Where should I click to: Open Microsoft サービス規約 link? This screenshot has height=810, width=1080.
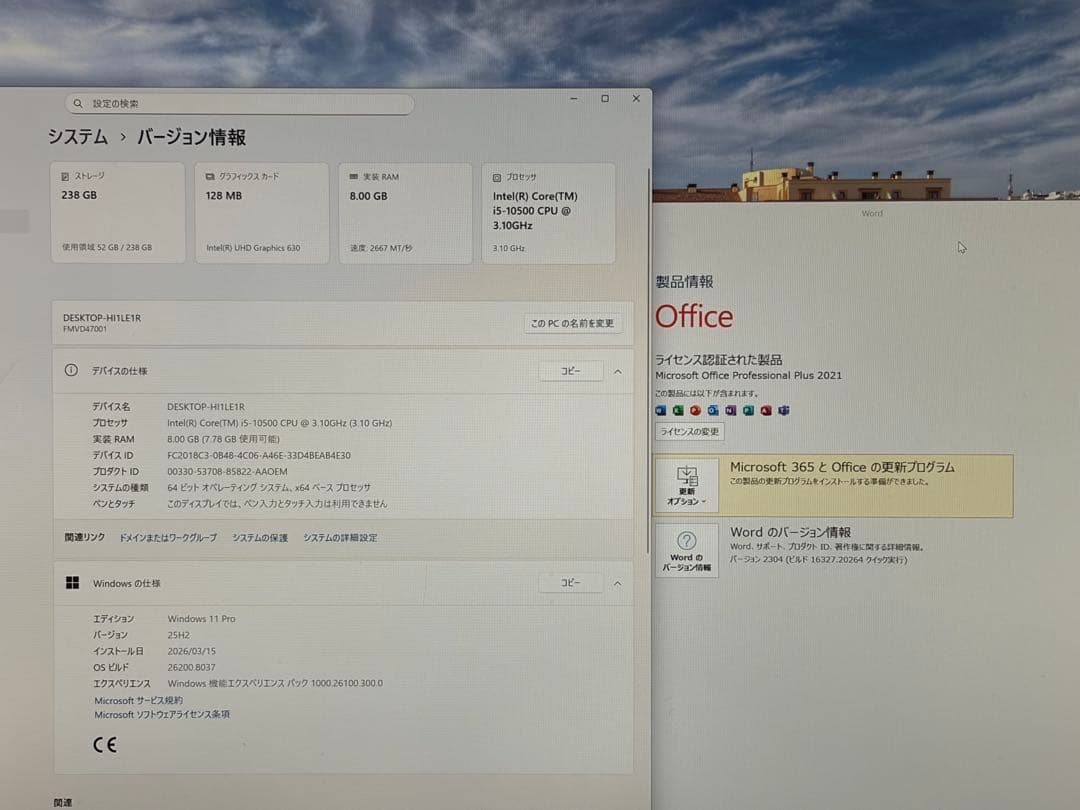[138, 700]
